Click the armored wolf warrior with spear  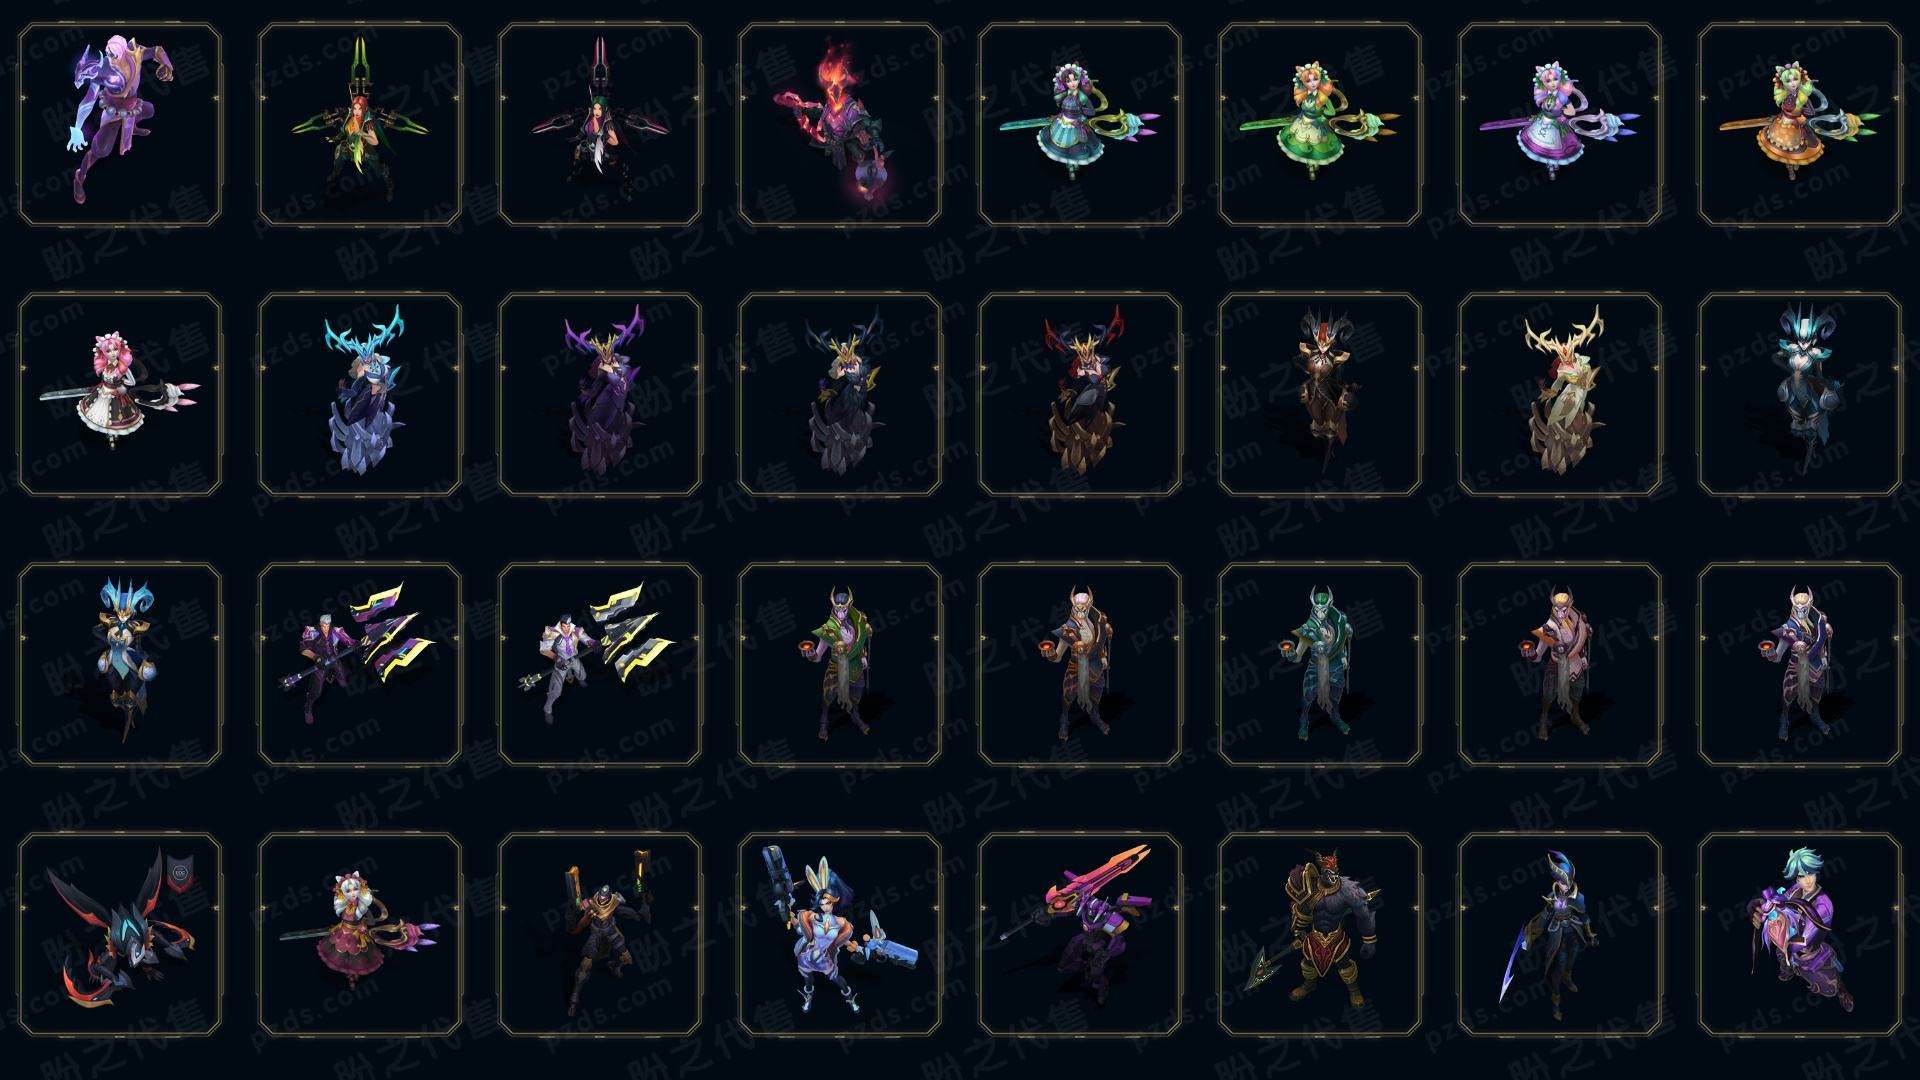coord(1320,934)
